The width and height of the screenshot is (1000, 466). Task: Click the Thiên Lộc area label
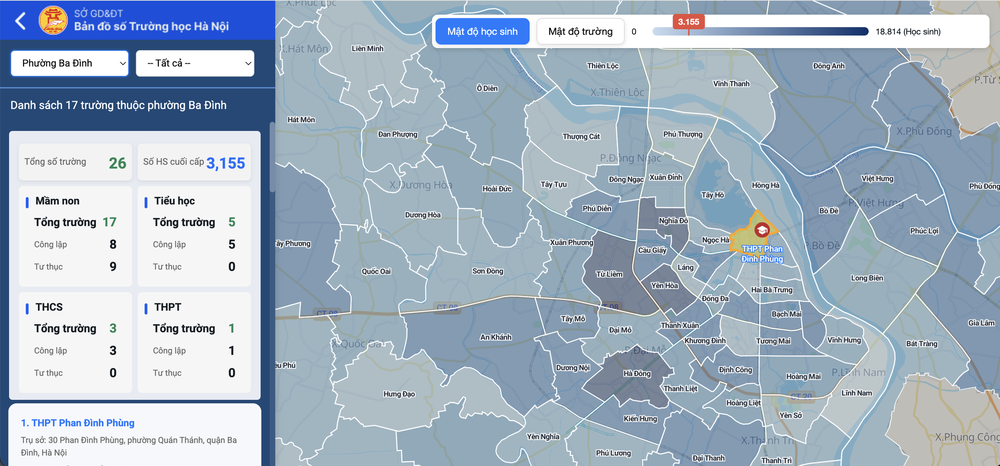tap(603, 66)
